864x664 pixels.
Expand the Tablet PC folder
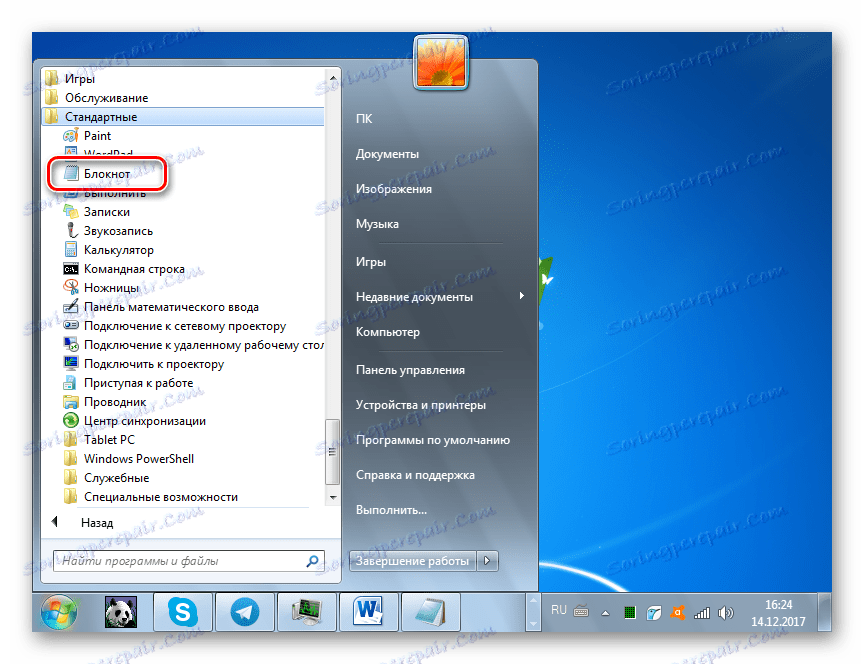[x=100, y=440]
